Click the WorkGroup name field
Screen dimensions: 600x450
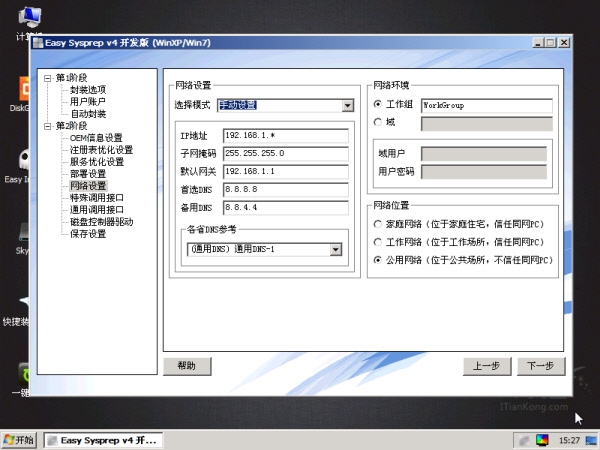(x=487, y=106)
